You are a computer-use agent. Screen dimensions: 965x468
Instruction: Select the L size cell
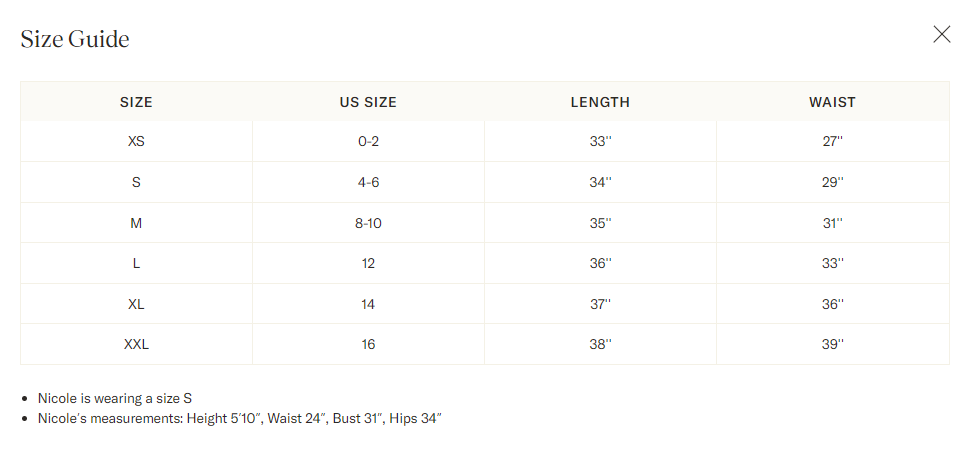pos(136,264)
